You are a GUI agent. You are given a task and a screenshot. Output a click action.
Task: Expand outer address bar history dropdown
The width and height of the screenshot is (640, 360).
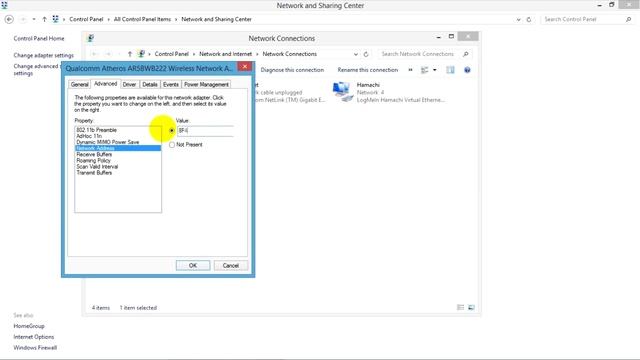tap(518, 19)
